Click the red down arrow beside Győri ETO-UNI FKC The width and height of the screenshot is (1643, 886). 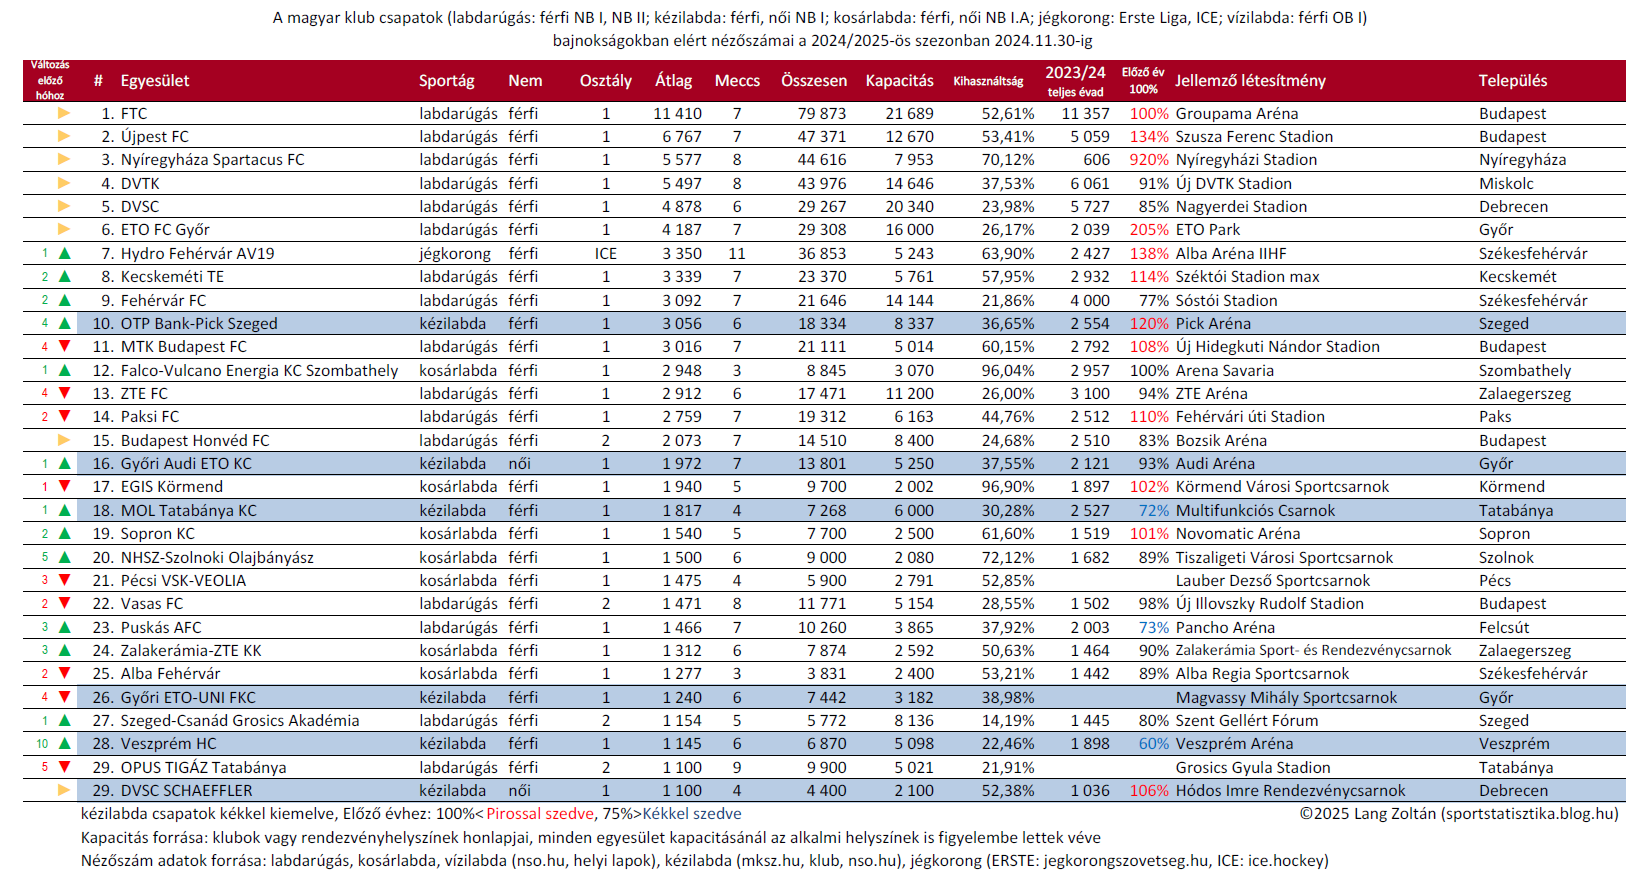(x=65, y=697)
